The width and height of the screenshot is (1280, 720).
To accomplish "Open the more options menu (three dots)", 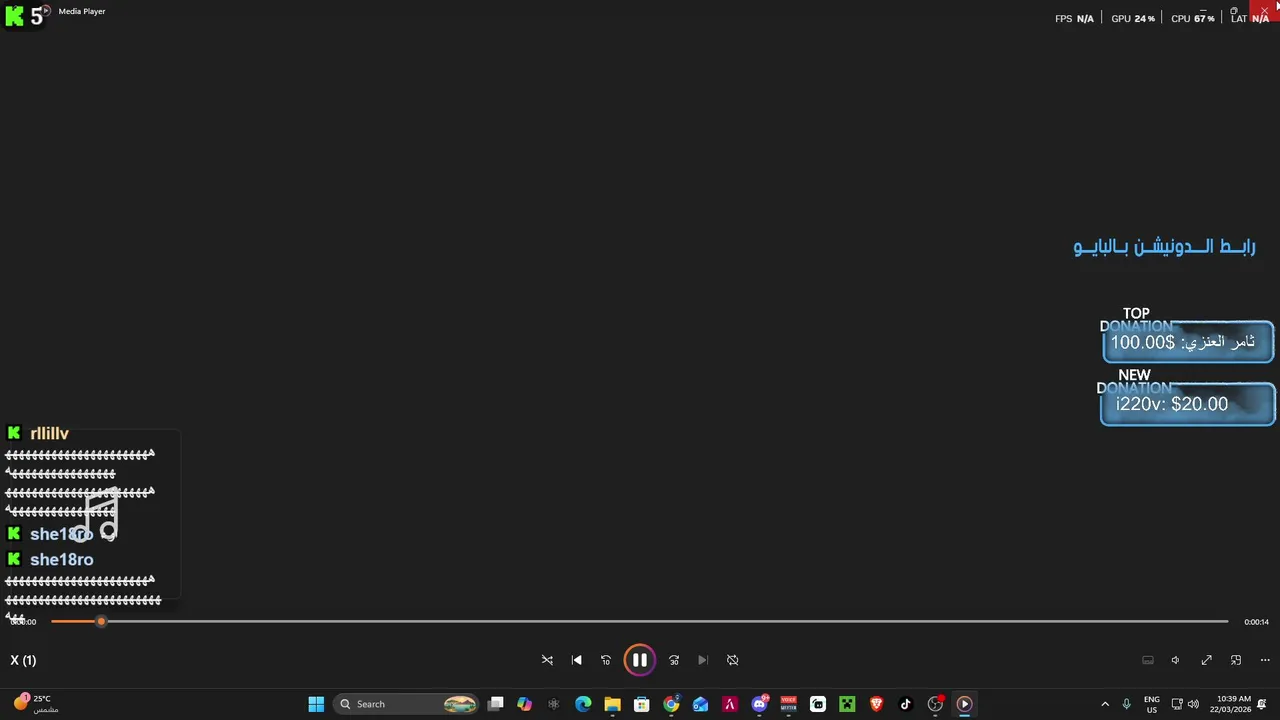I will (x=1265, y=660).
